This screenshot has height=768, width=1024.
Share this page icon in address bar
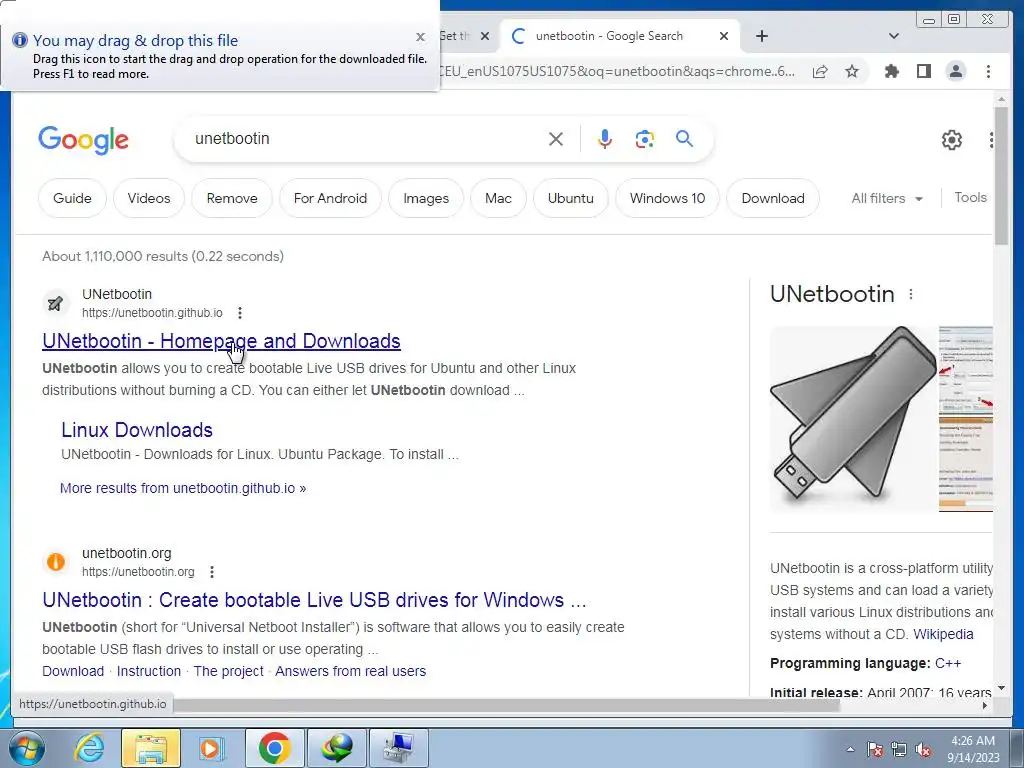pos(820,71)
